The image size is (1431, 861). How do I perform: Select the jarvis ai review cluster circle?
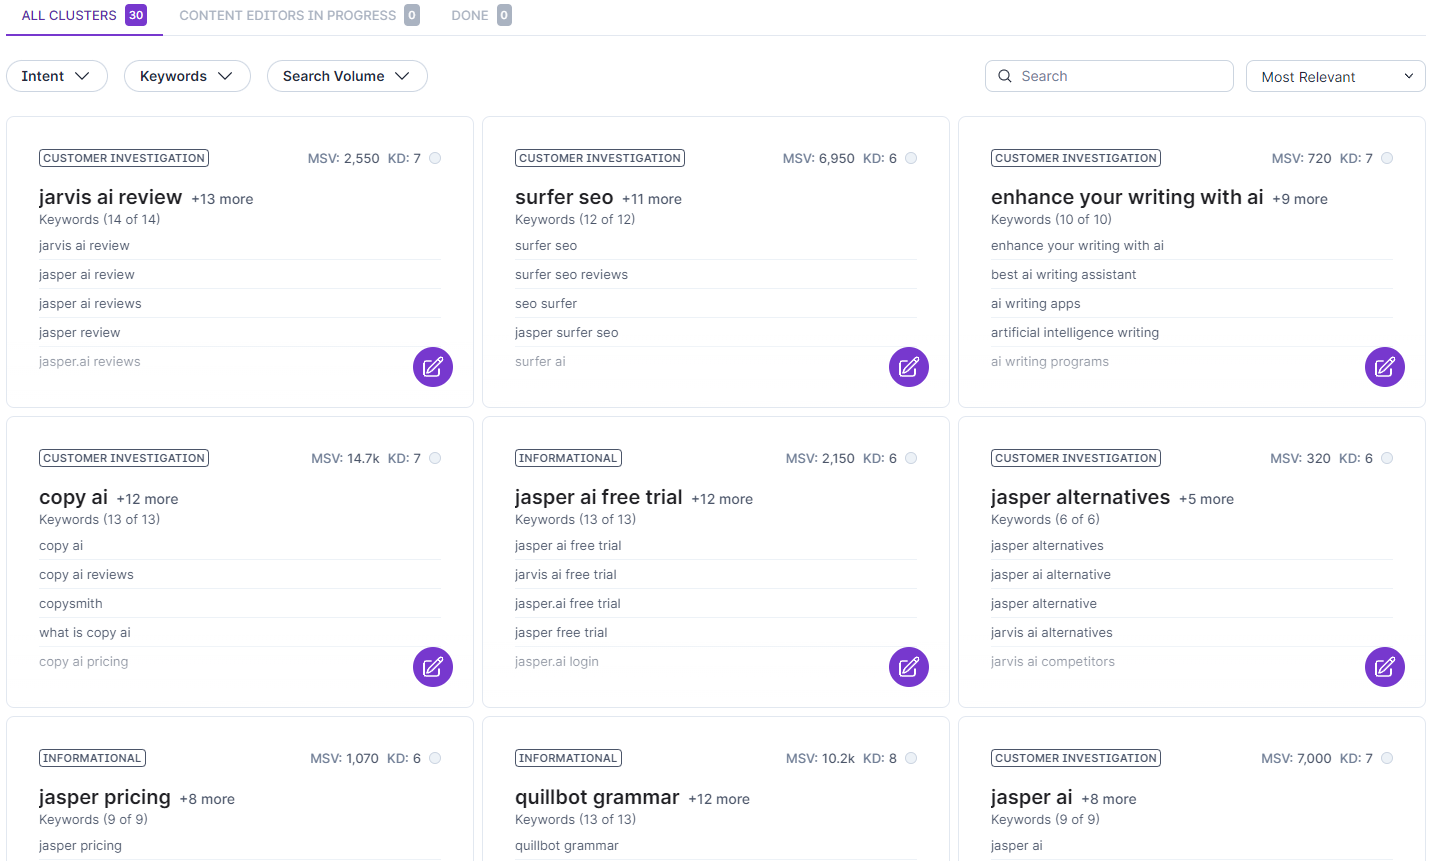[435, 158]
